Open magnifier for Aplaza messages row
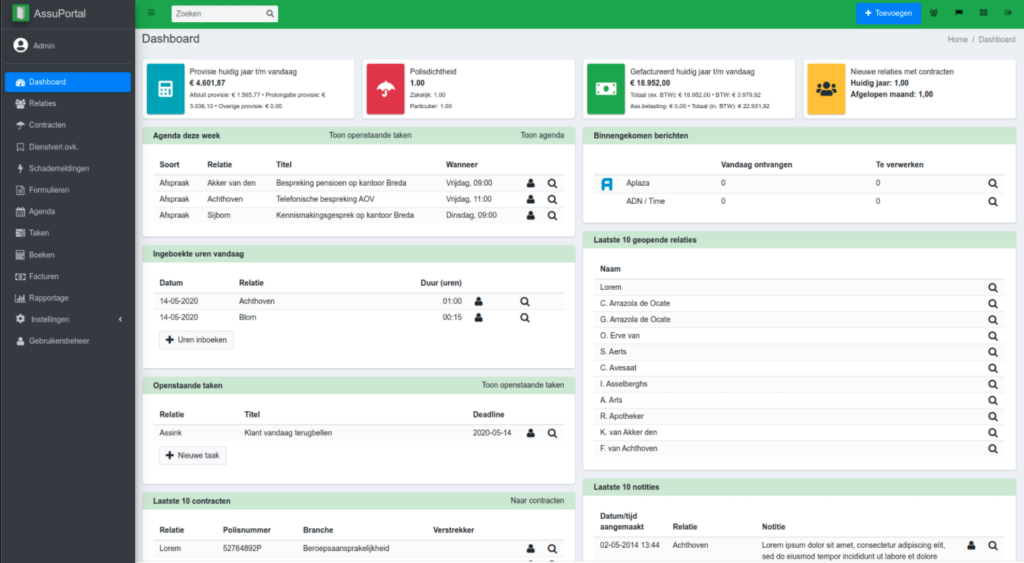The width and height of the screenshot is (1024, 563). click(993, 184)
